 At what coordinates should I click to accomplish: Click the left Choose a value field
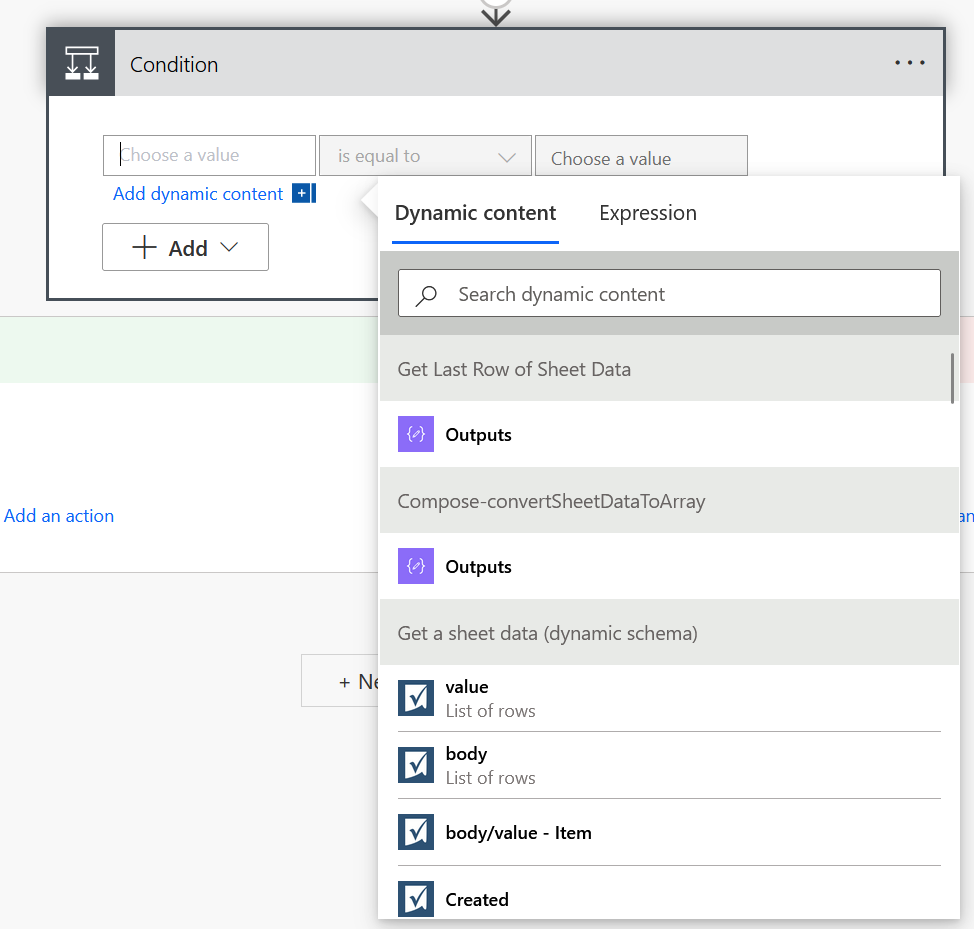click(x=210, y=156)
